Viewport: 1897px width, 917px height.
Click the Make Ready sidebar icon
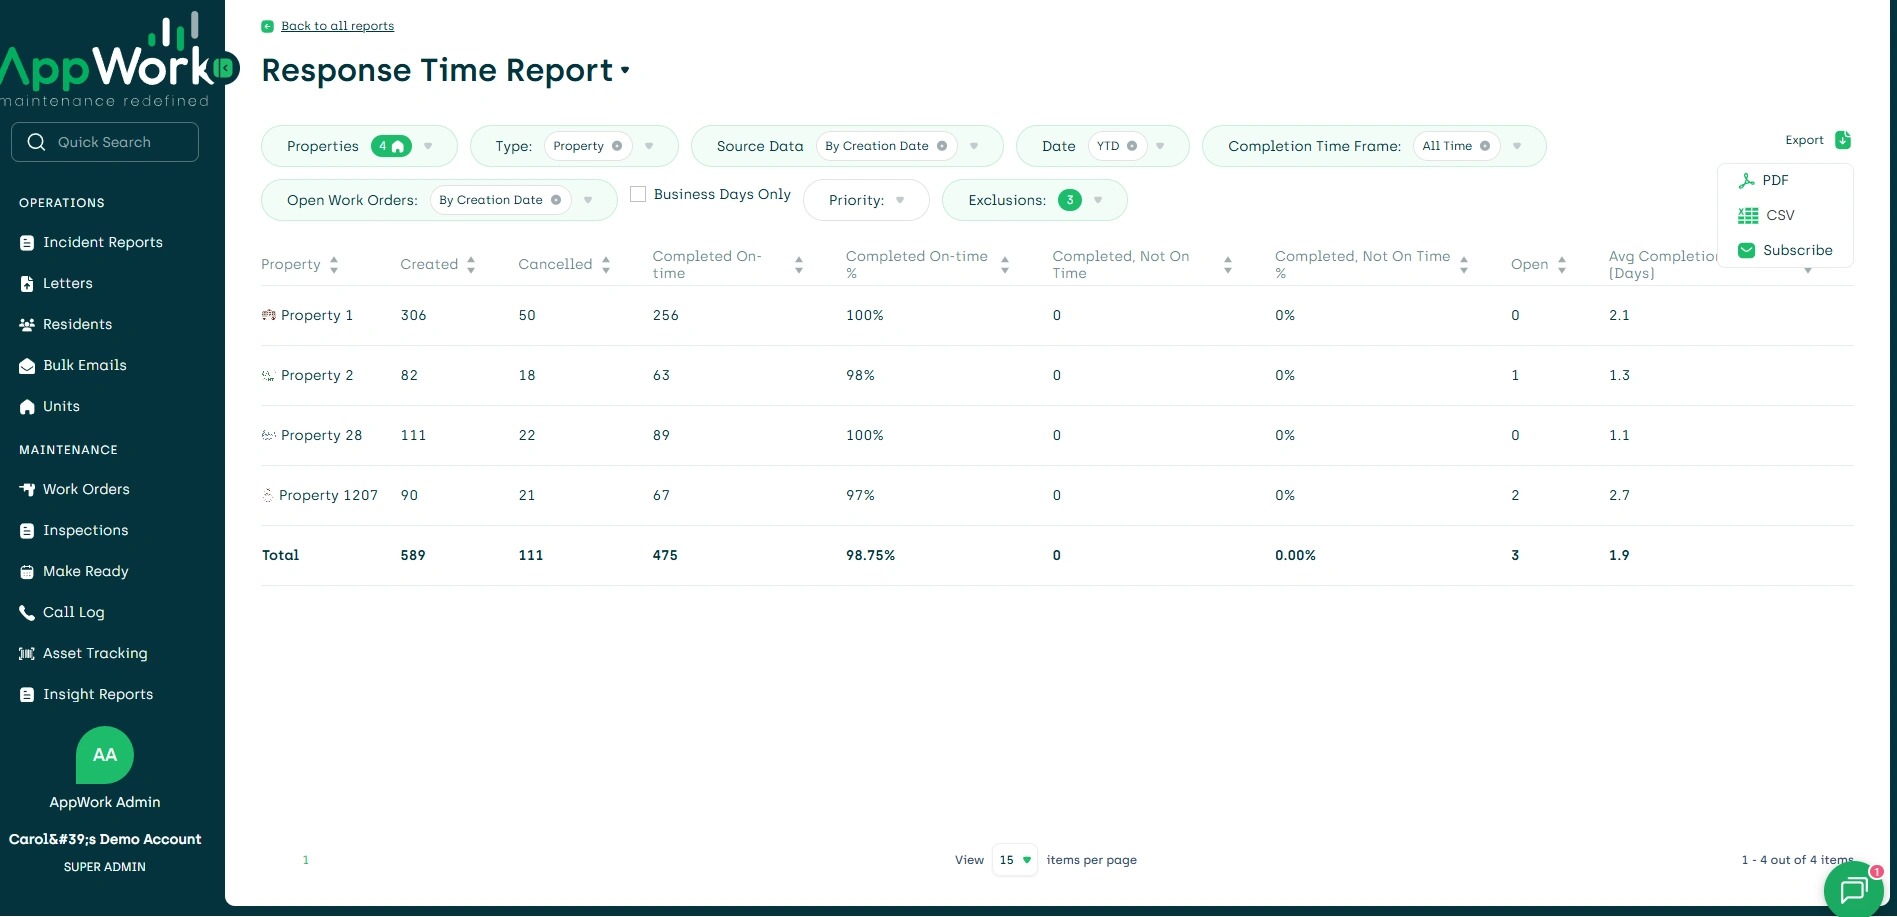tap(27, 572)
